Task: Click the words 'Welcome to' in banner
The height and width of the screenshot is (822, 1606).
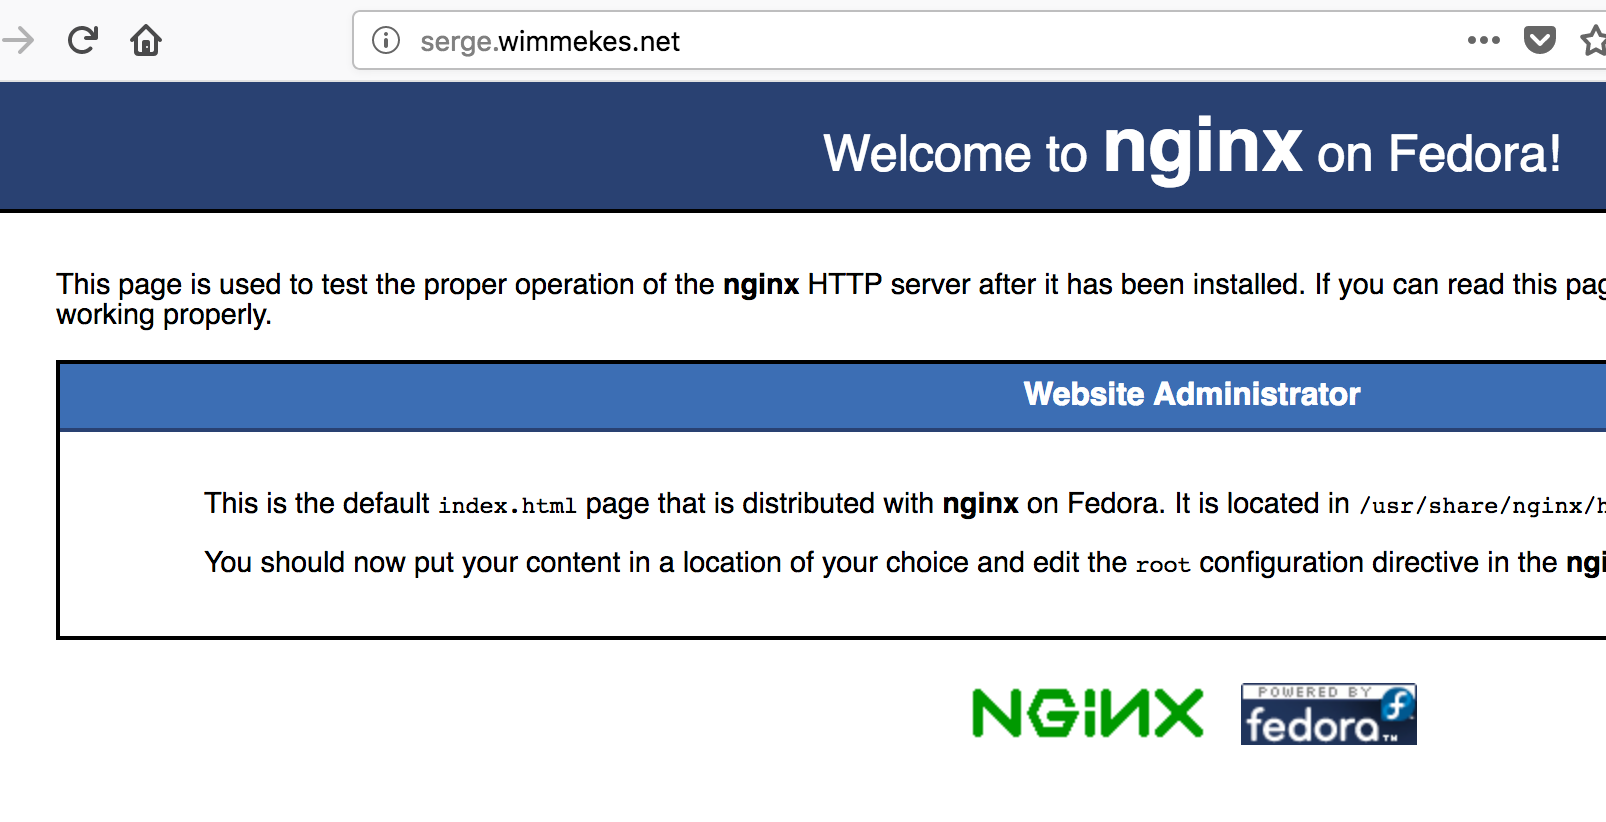Action: point(954,154)
